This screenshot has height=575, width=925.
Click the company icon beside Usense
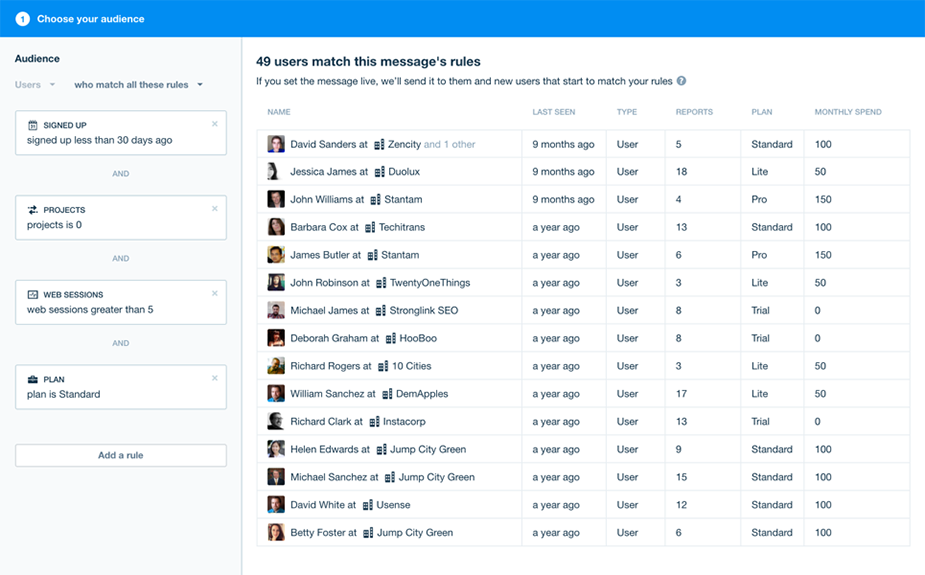coord(368,505)
